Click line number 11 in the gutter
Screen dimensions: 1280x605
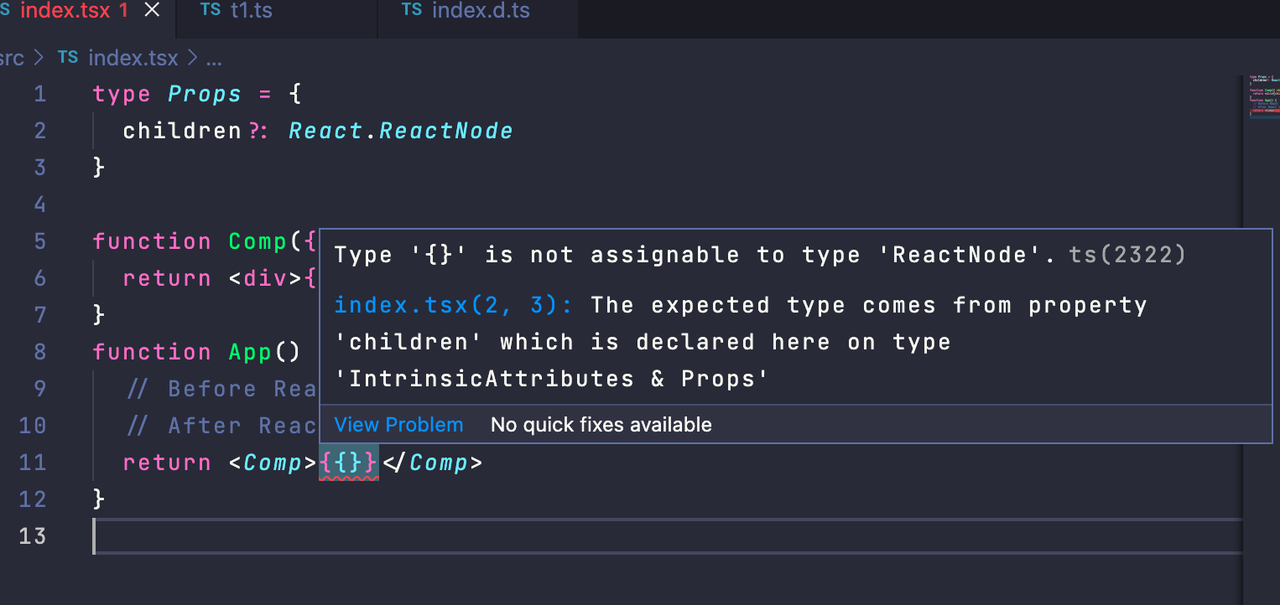pyautogui.click(x=33, y=463)
